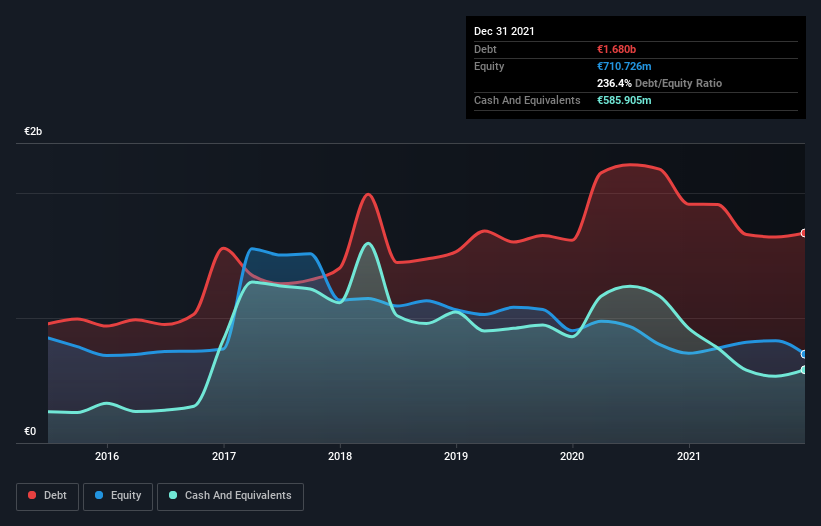Viewport: 821px width, 526px height.
Task: Click the €585.905m cash value
Action: click(x=624, y=100)
